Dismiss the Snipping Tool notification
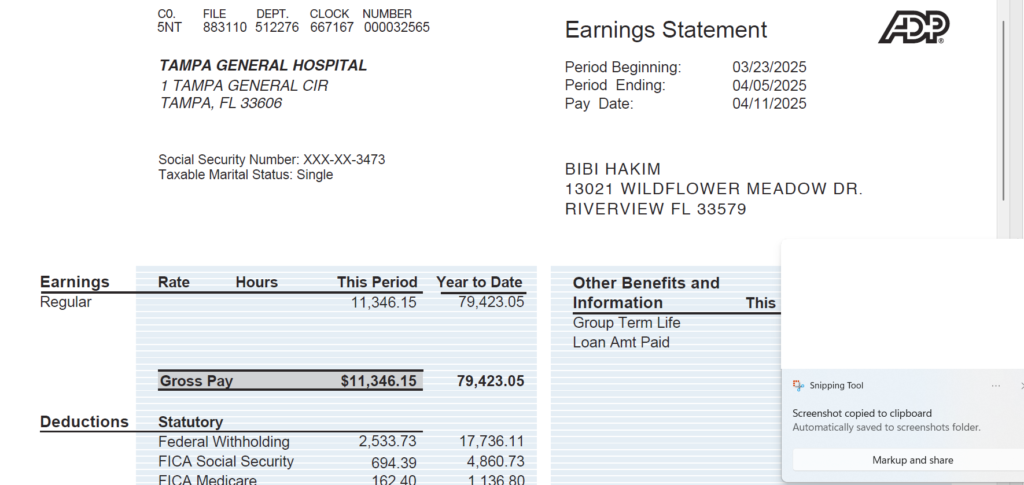 [x=1020, y=386]
